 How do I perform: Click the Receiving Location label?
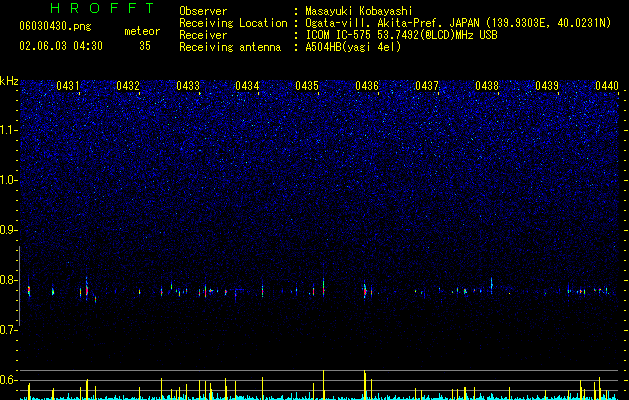tap(233, 23)
